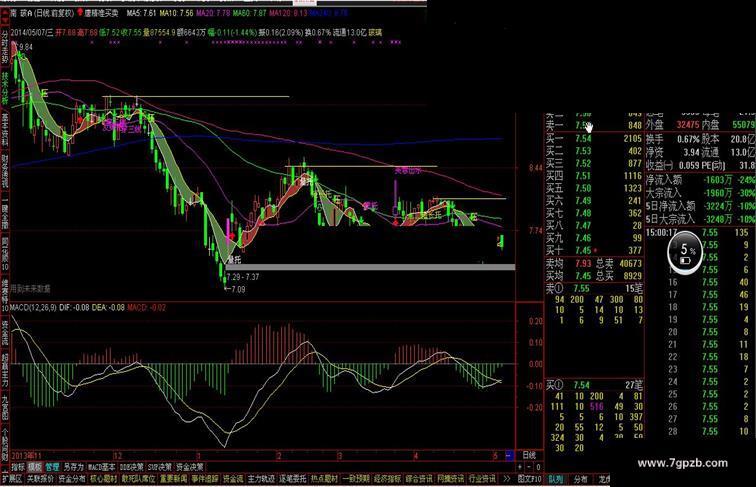
Task: Select the 分布 tab in the quote panel
Action: point(581,479)
